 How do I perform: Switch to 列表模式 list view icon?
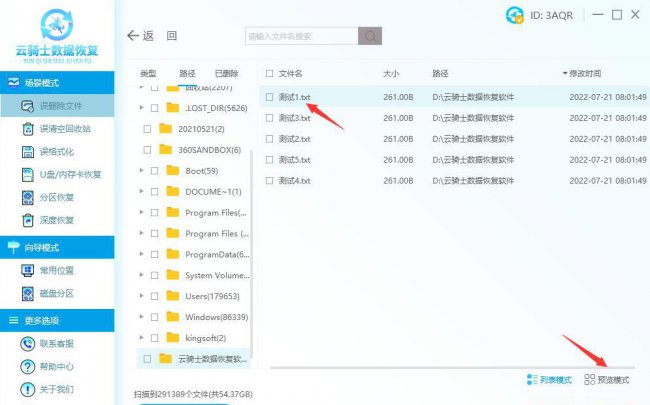coord(532,379)
